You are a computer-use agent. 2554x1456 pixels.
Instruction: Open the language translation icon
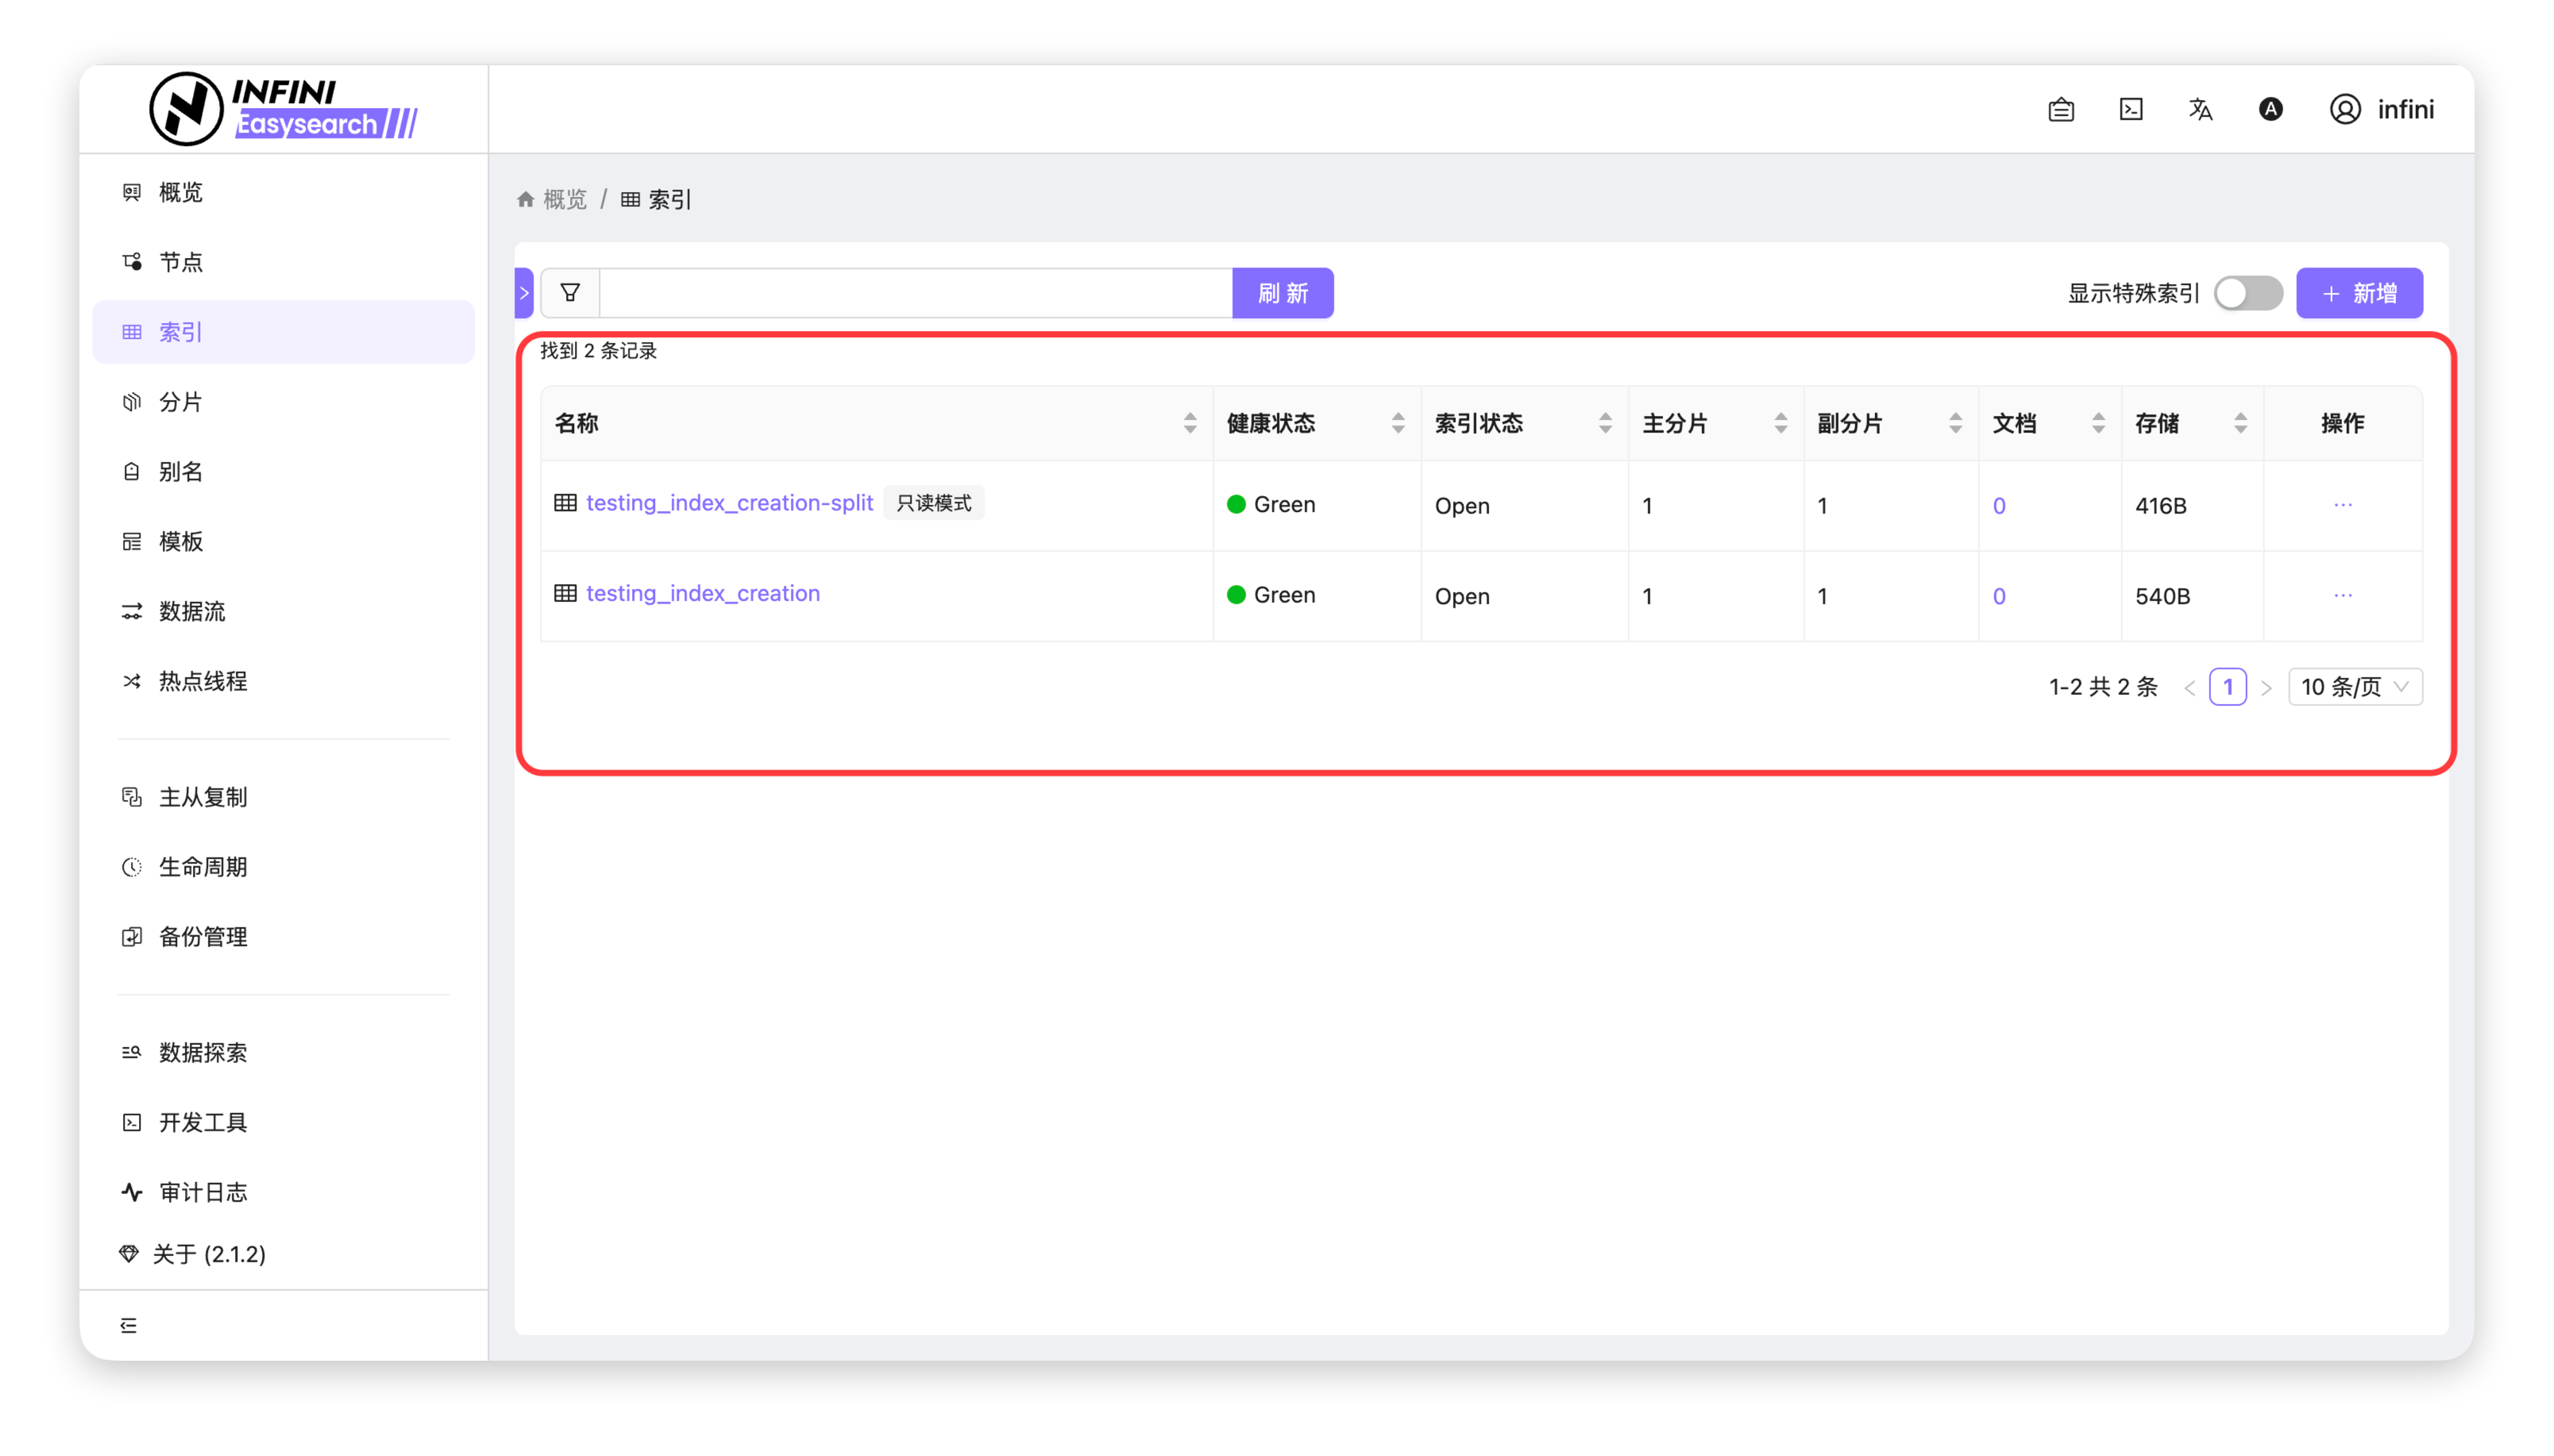pyautogui.click(x=2200, y=109)
